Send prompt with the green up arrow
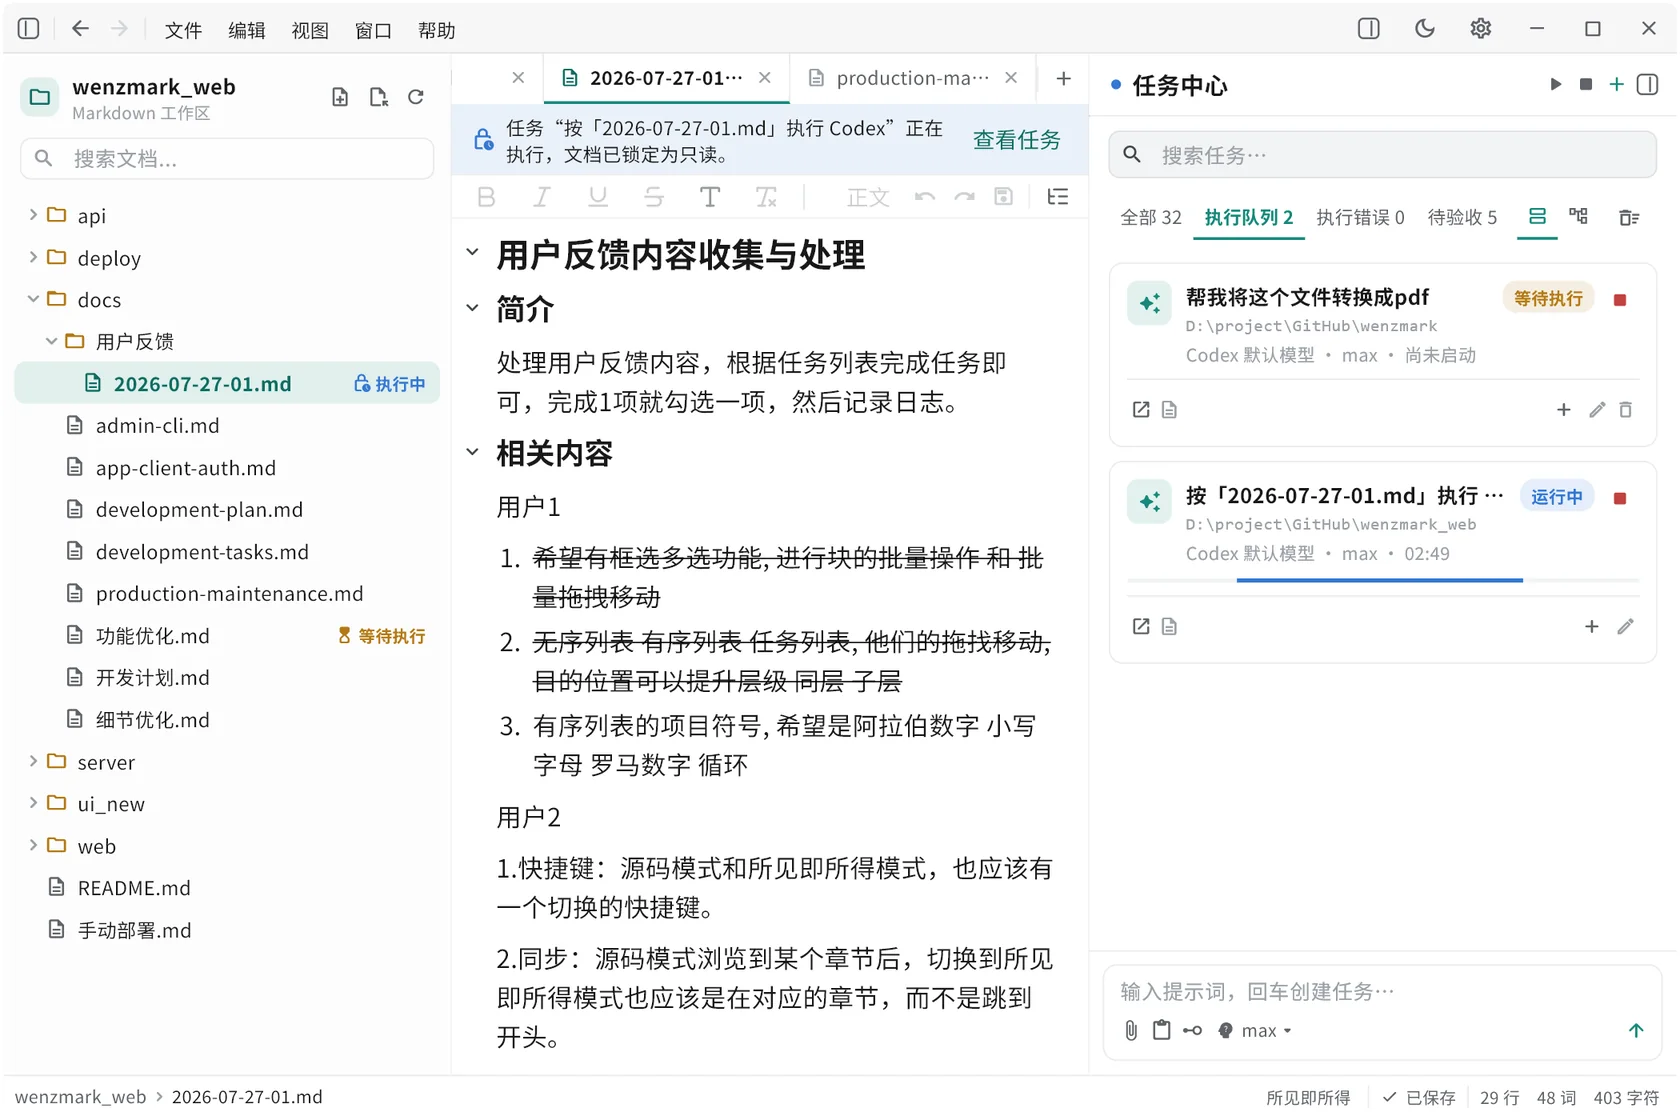Viewport: 1680px width, 1120px height. 1636,1030
